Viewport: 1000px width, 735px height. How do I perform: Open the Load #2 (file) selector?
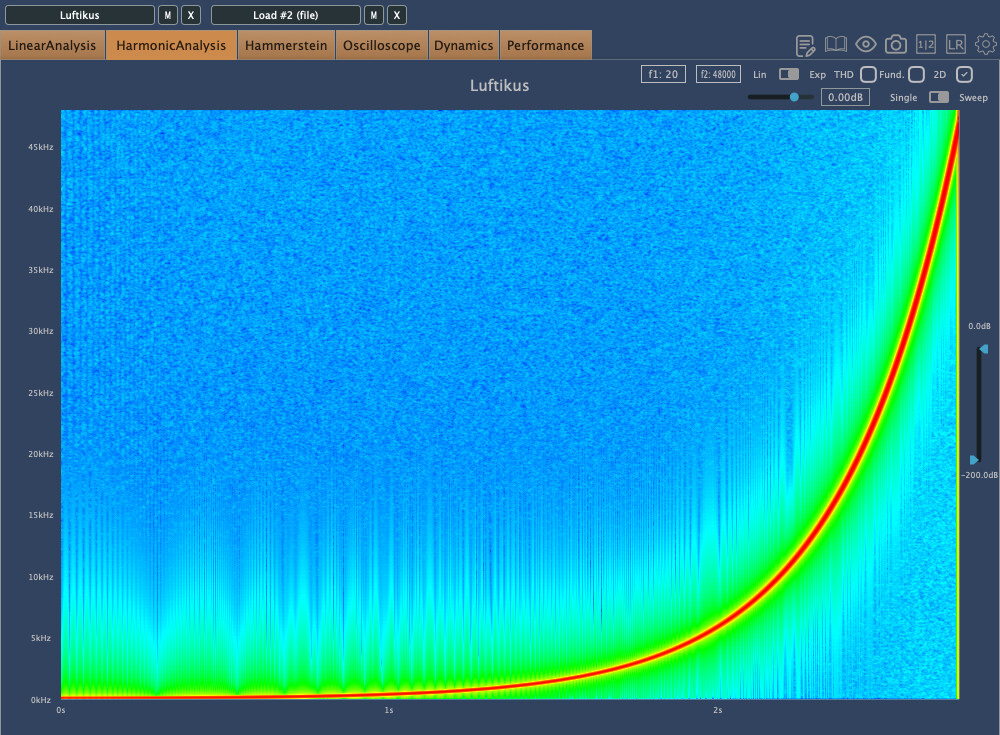[285, 15]
